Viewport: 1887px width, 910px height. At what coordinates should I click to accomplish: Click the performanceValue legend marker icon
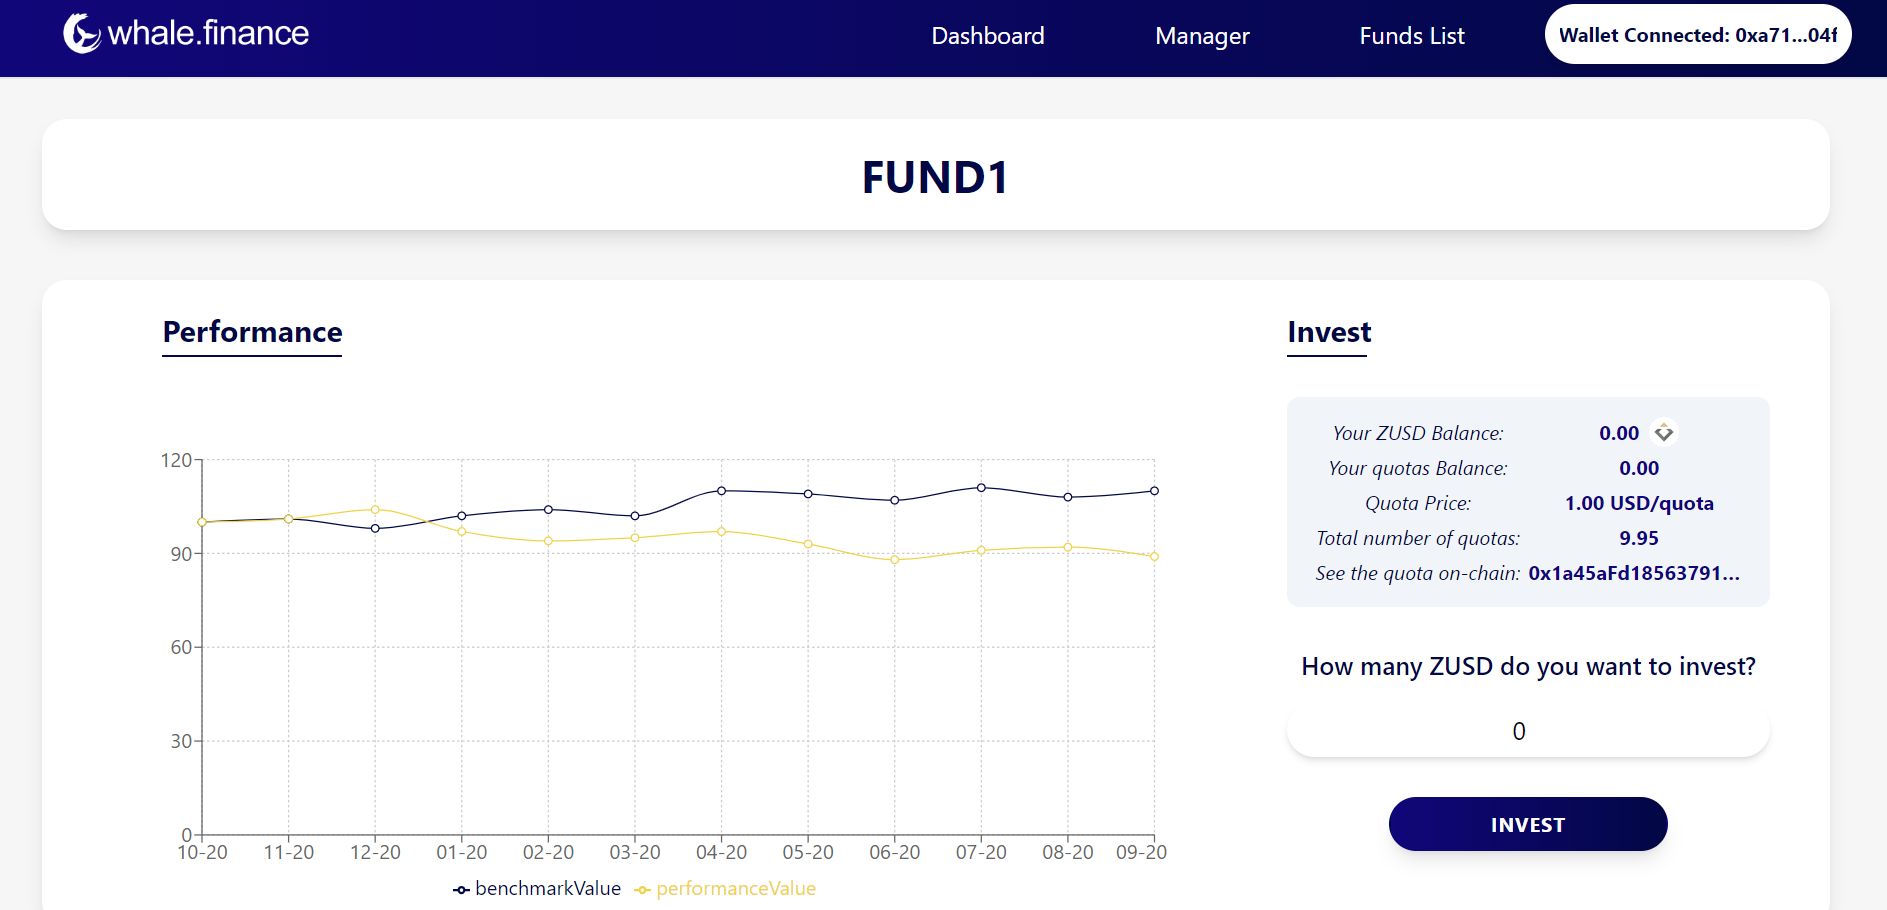642,889
